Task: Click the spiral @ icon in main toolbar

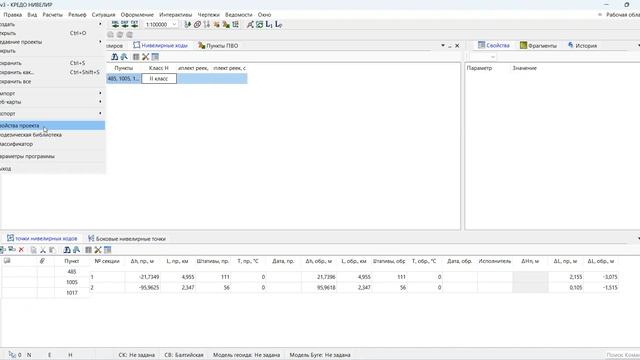Action: (x=197, y=24)
